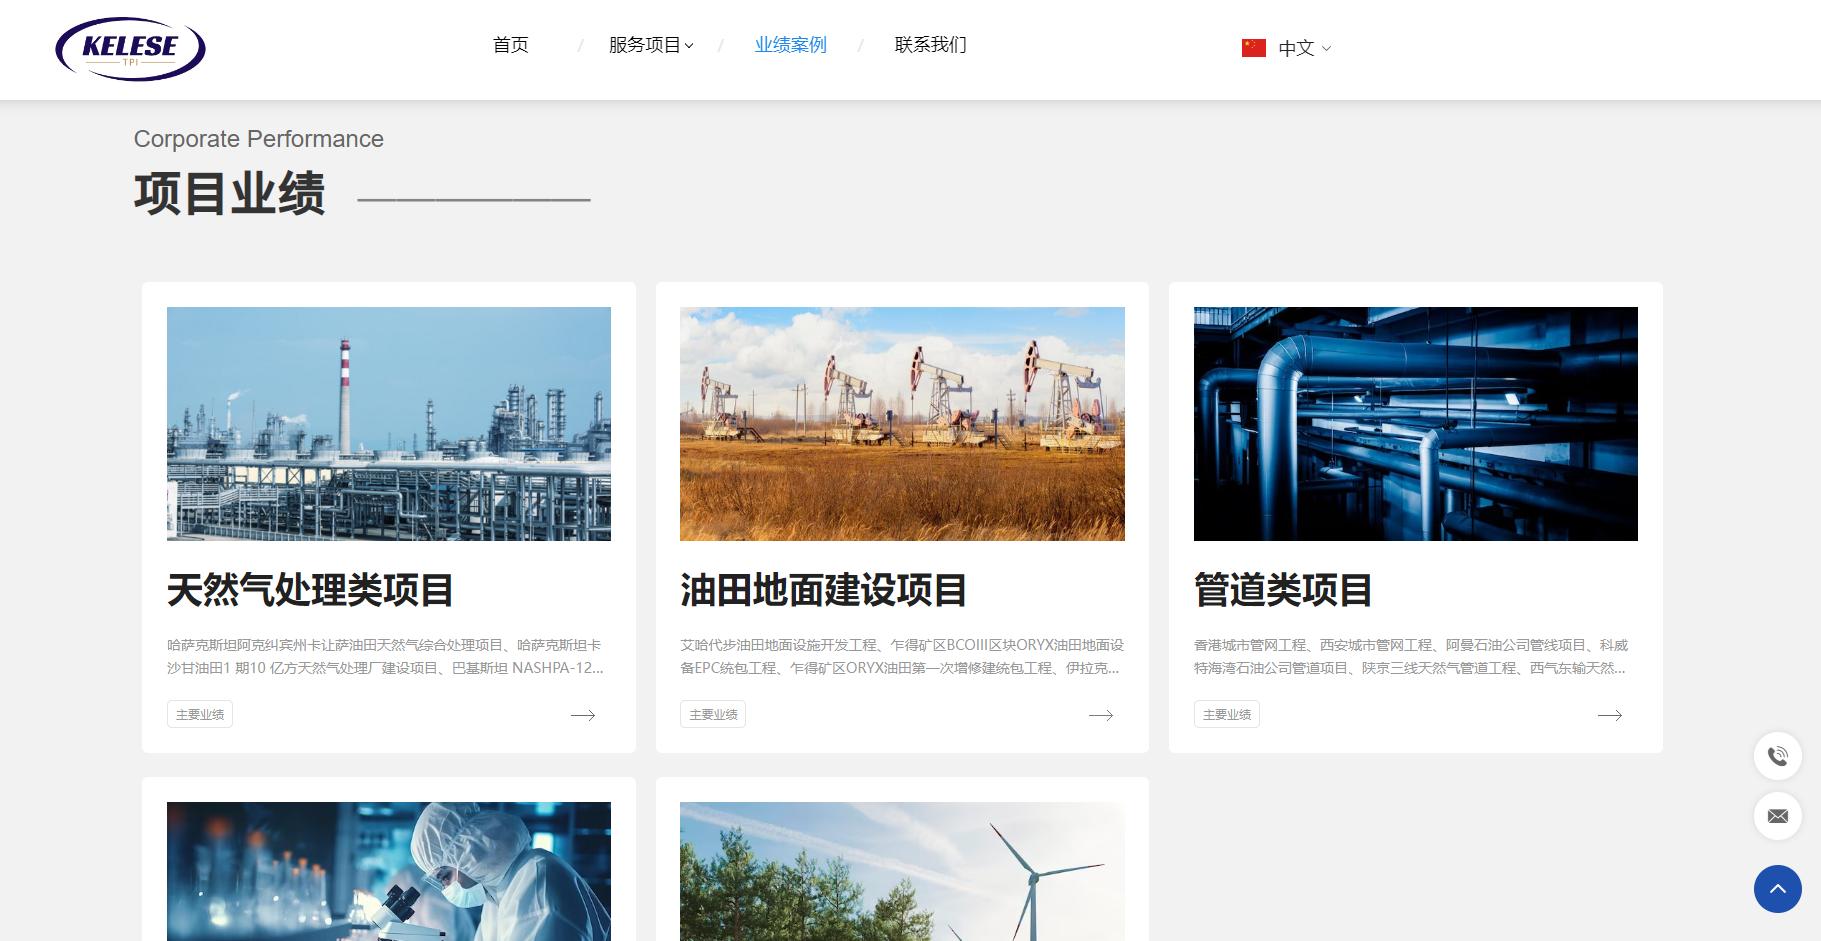Click 主要业绩 tag under 油田地面建设项目
Viewport: 1821px width, 941px height.
click(x=713, y=714)
